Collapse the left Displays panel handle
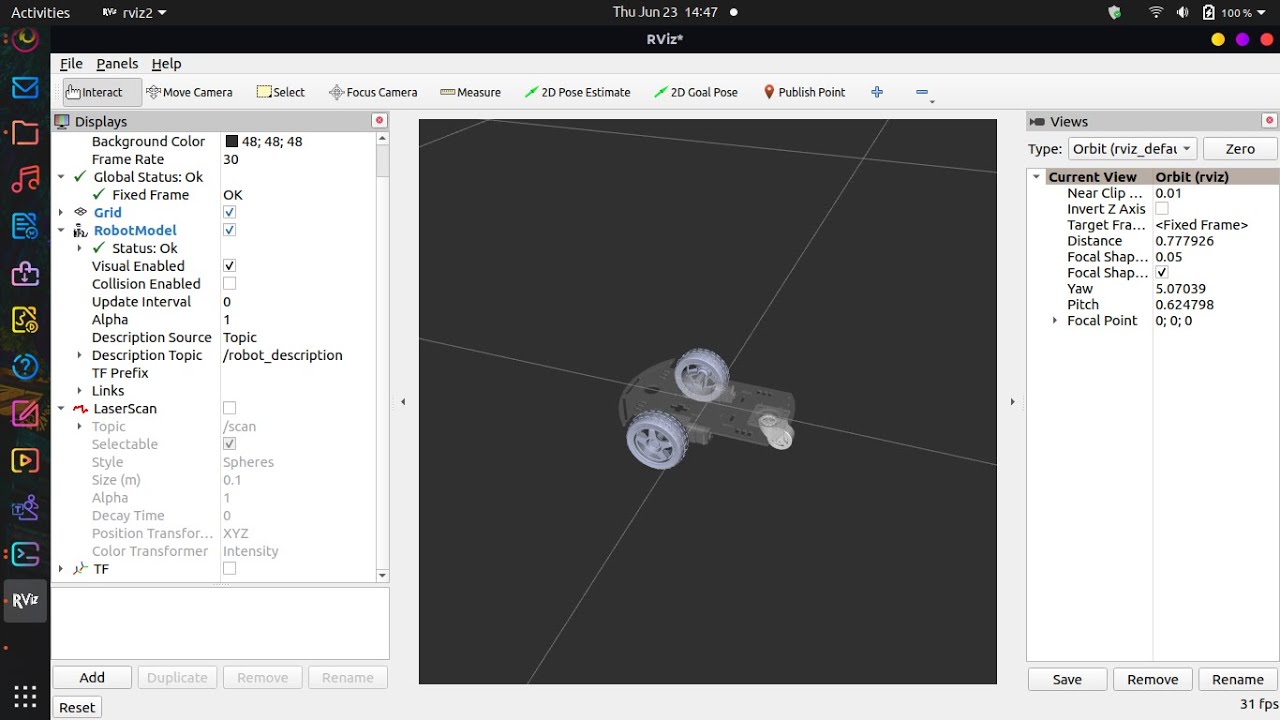The width and height of the screenshot is (1280, 720). pyautogui.click(x=403, y=402)
